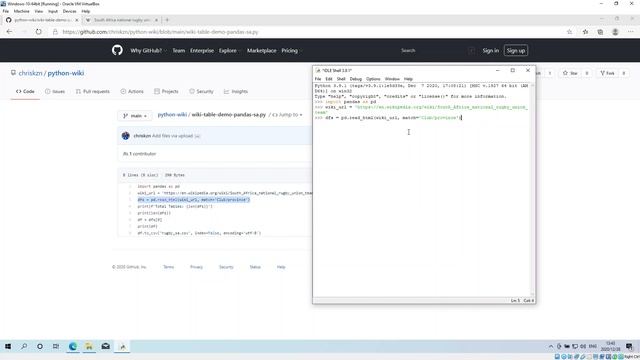Viewport: 640px width, 360px height.
Task: Click the address bar lock icon
Action: (55, 32)
